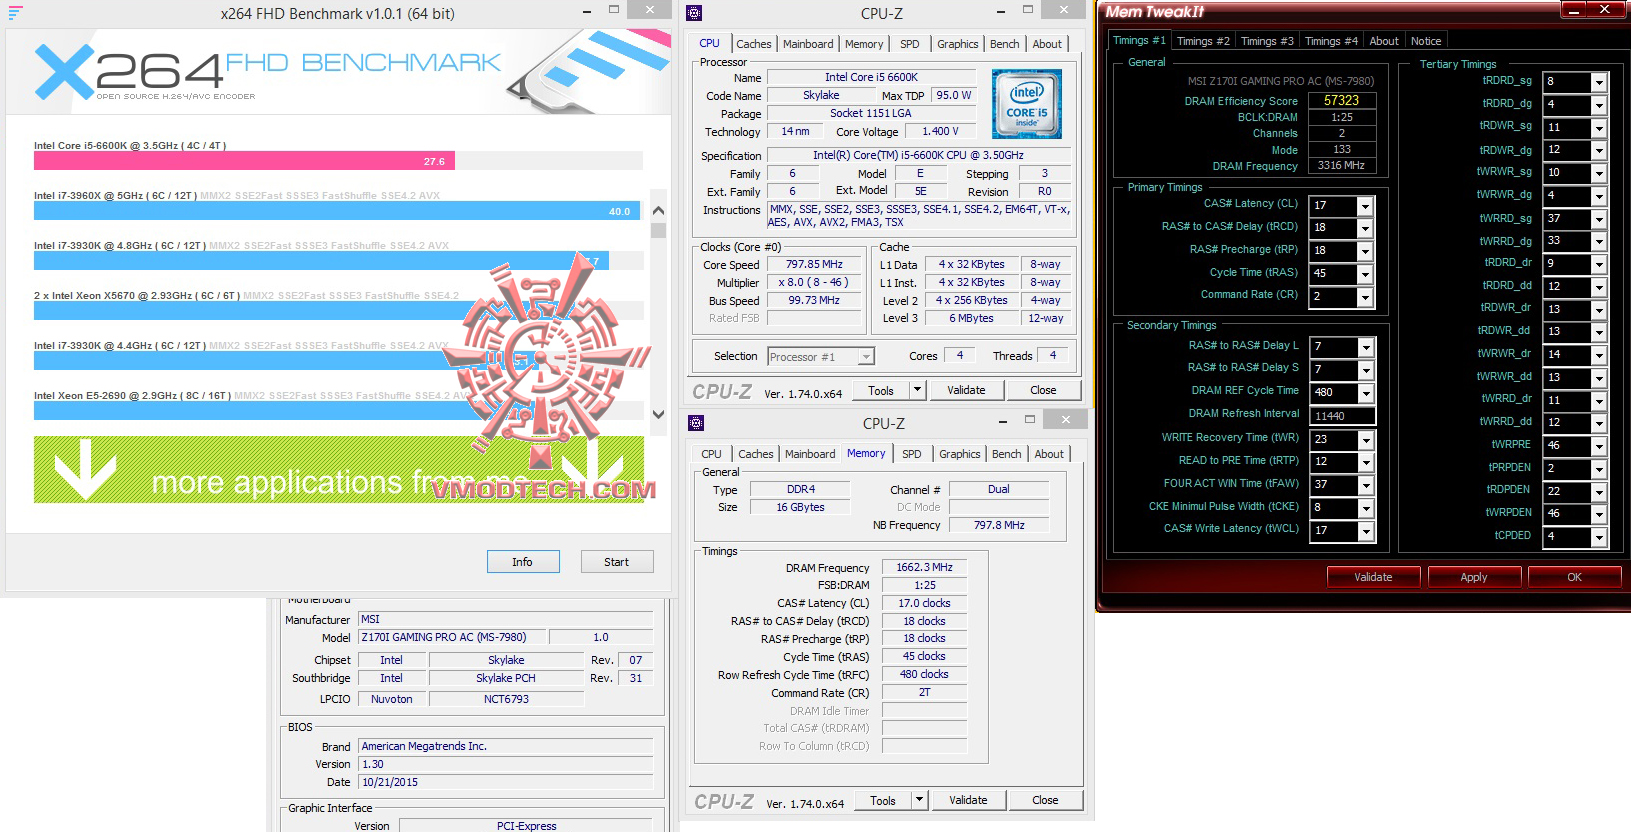1631x832 pixels.
Task: Start the x264 FHD benchmark
Action: pyautogui.click(x=617, y=562)
